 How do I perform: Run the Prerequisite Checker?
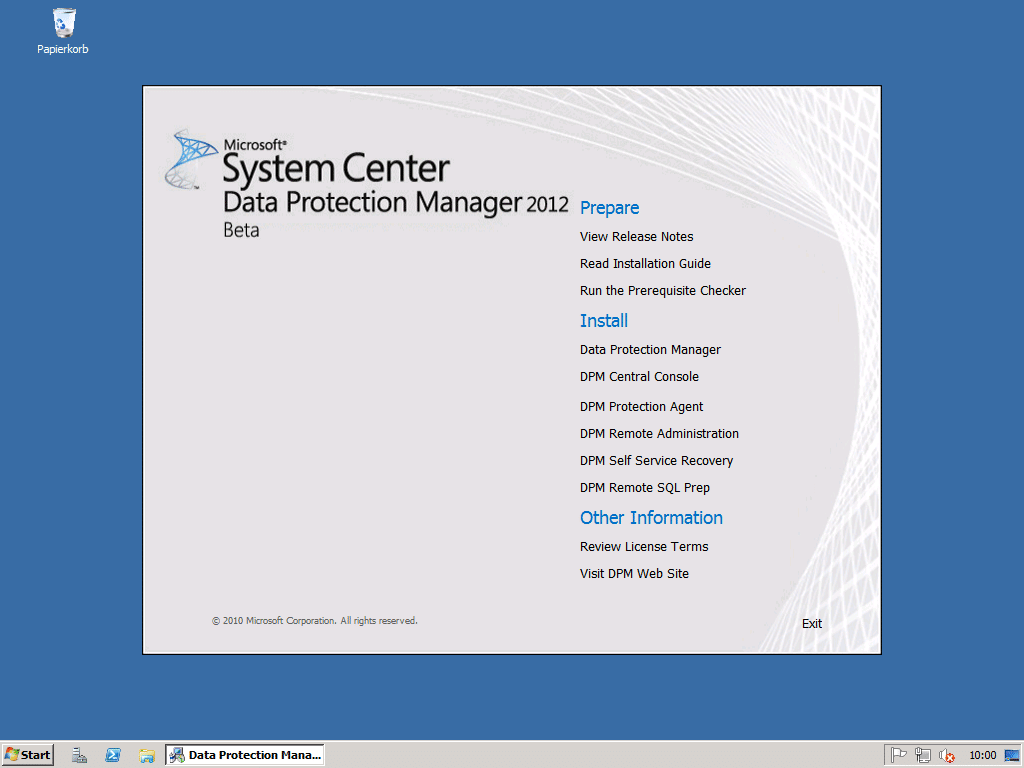point(662,291)
